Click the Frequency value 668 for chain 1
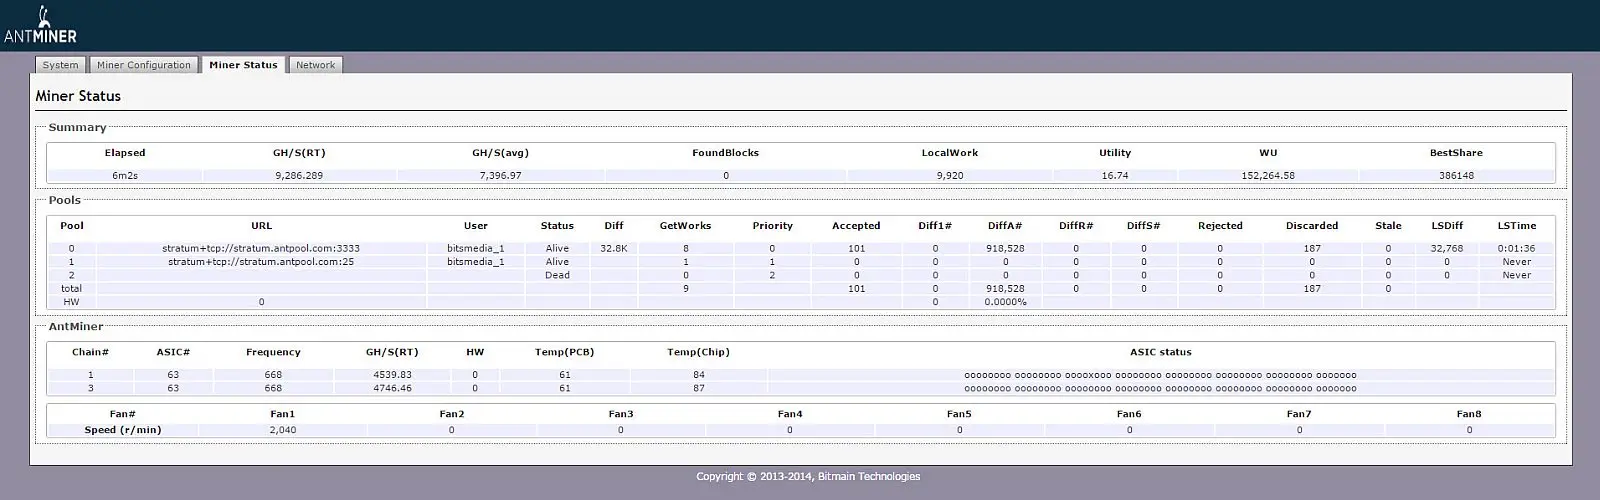Image resolution: width=1600 pixels, height=500 pixels. pos(273,375)
